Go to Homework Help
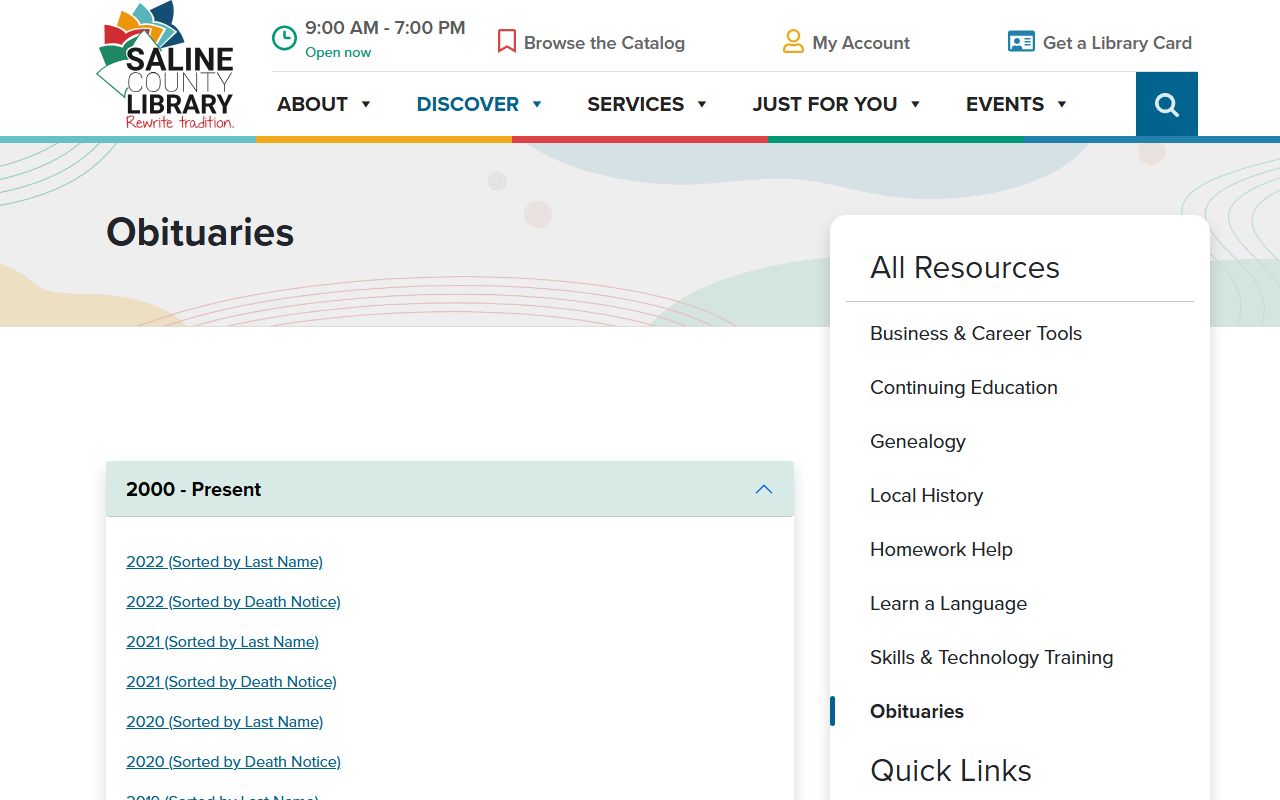The width and height of the screenshot is (1280, 800). pyautogui.click(x=941, y=550)
